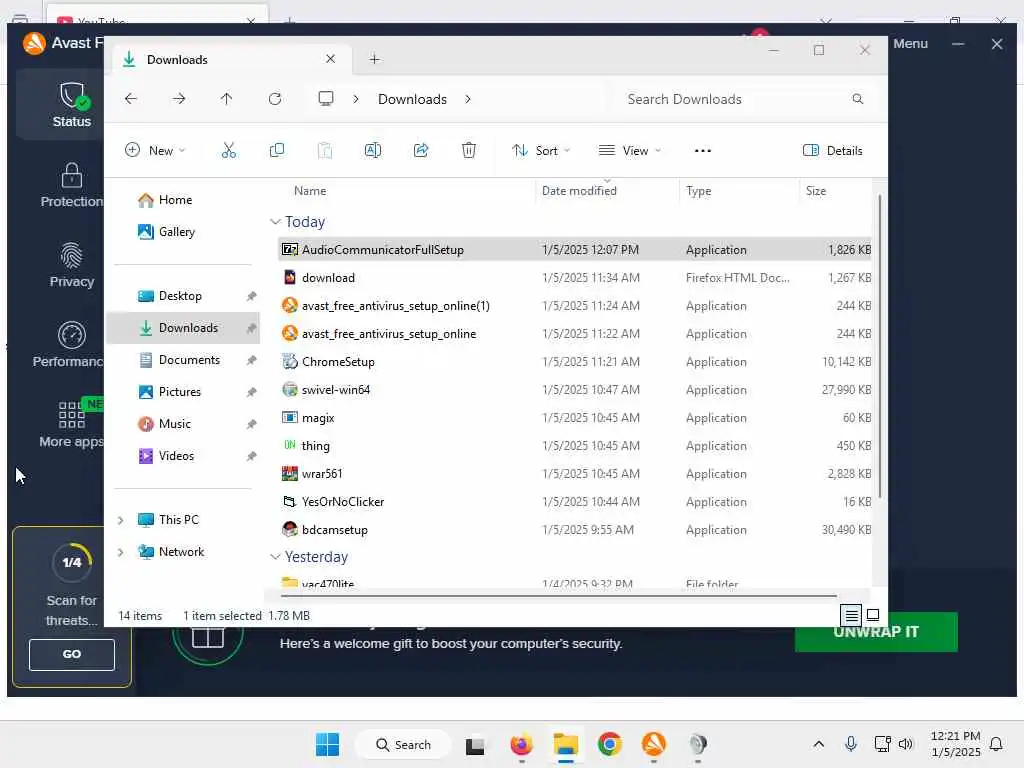The image size is (1024, 768).
Task: Select Pictures in navigation pane
Action: [x=184, y=392]
